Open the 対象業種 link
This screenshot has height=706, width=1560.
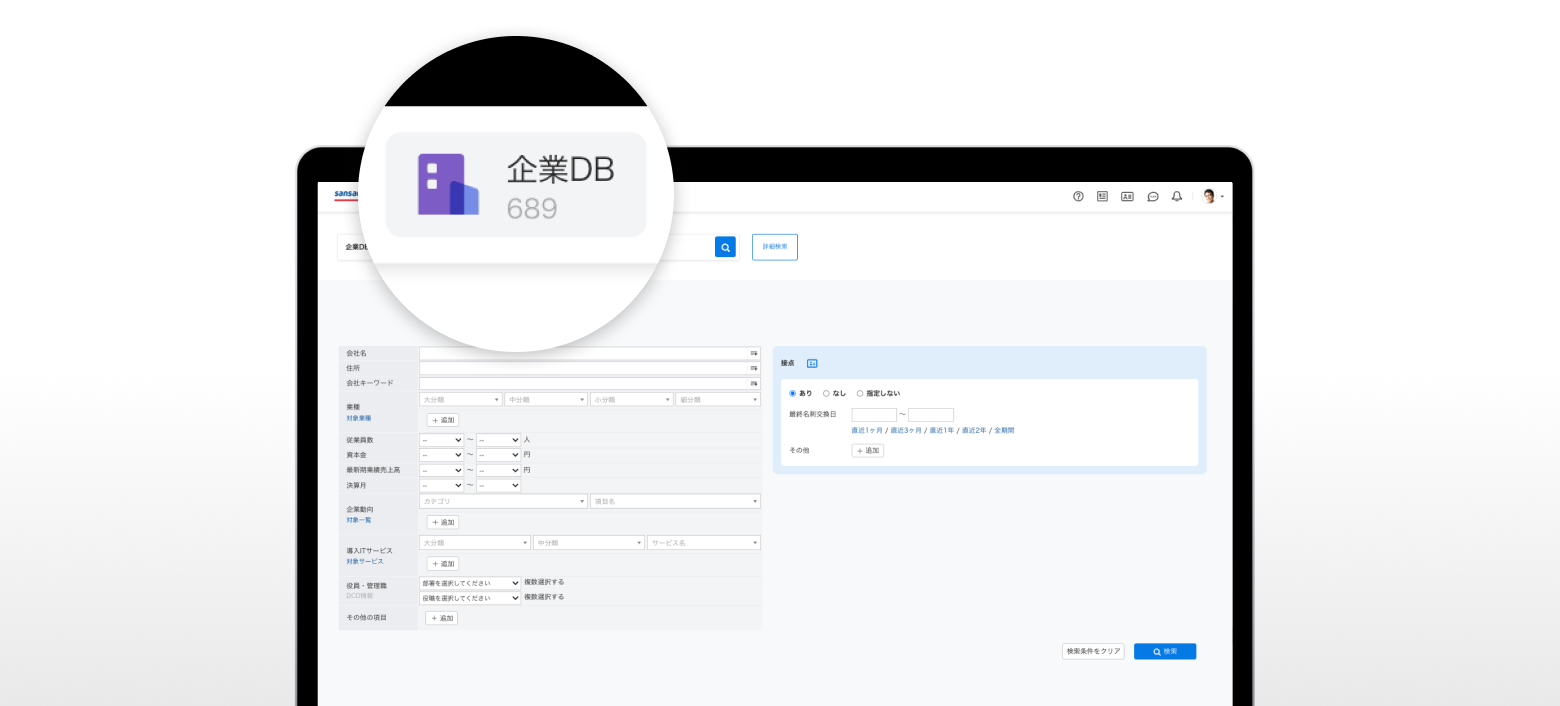coord(359,418)
